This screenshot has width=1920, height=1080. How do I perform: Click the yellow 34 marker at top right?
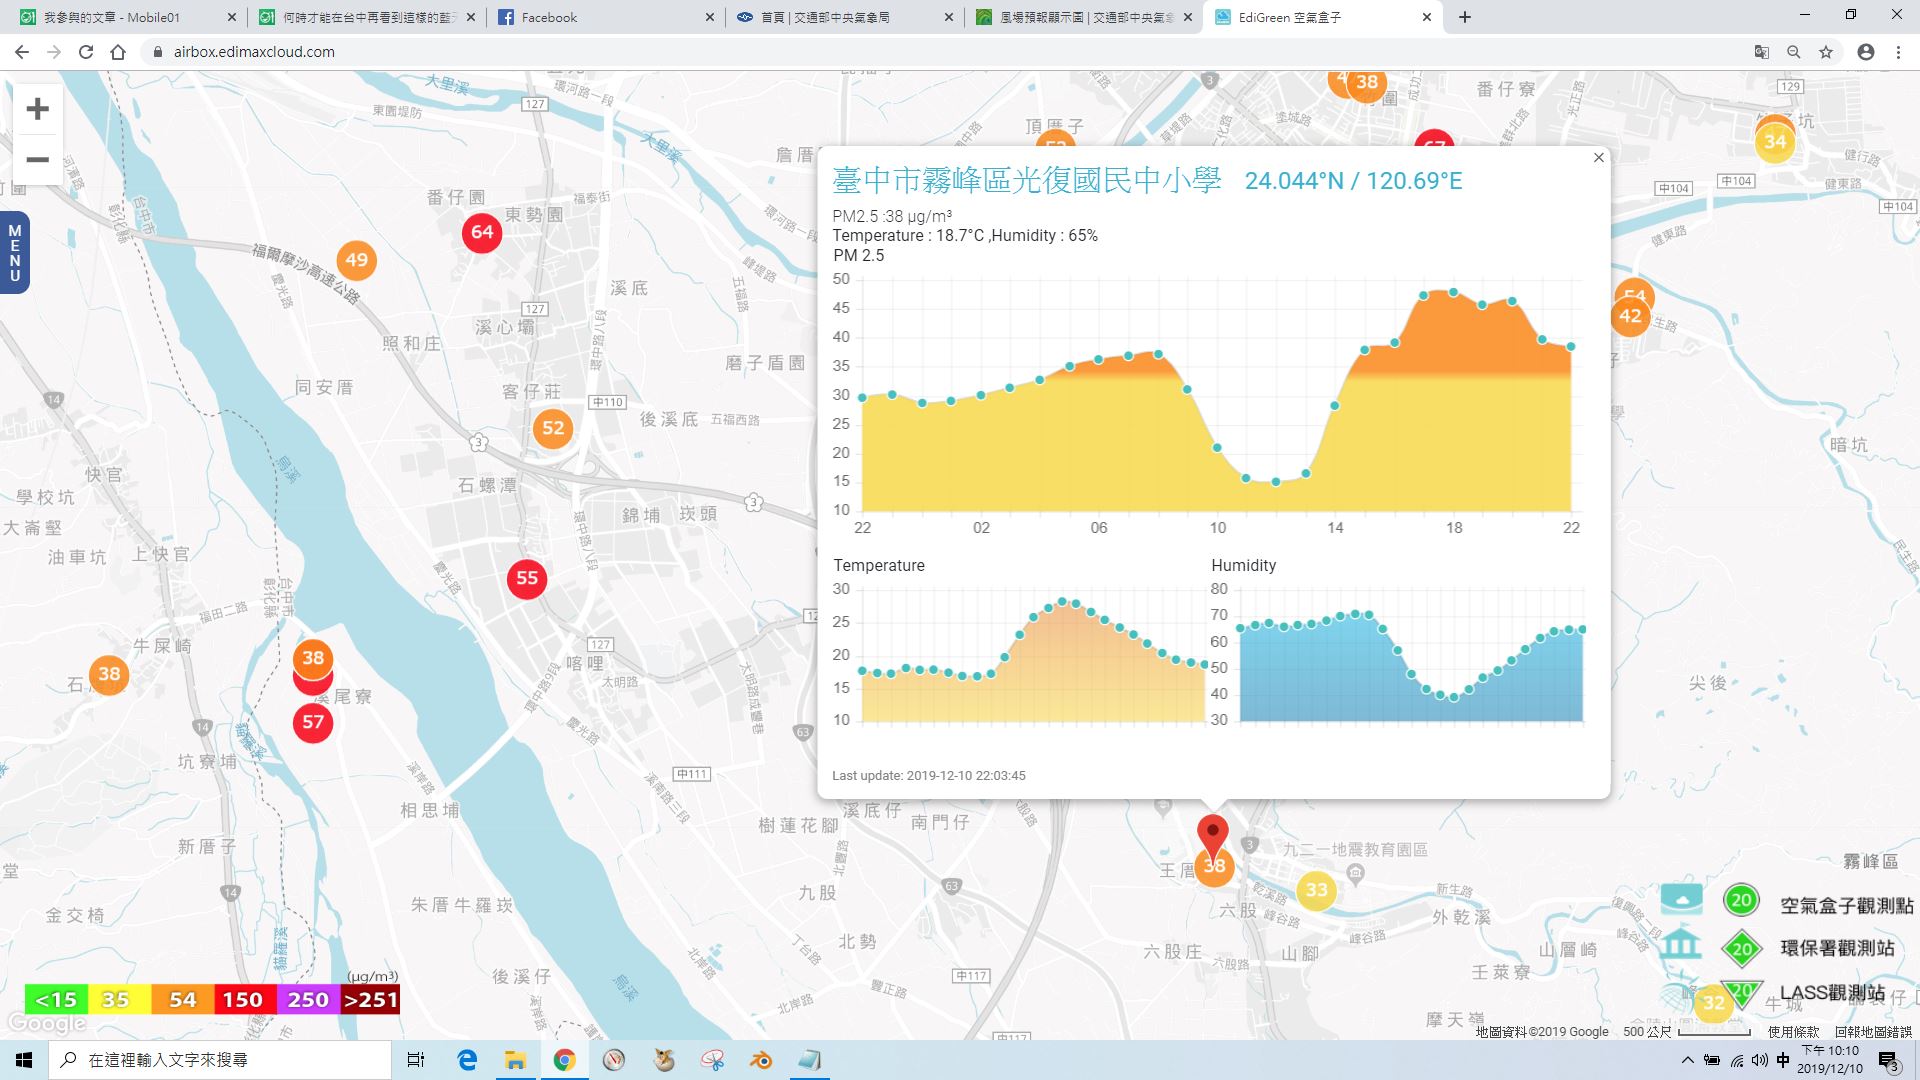tap(1775, 142)
